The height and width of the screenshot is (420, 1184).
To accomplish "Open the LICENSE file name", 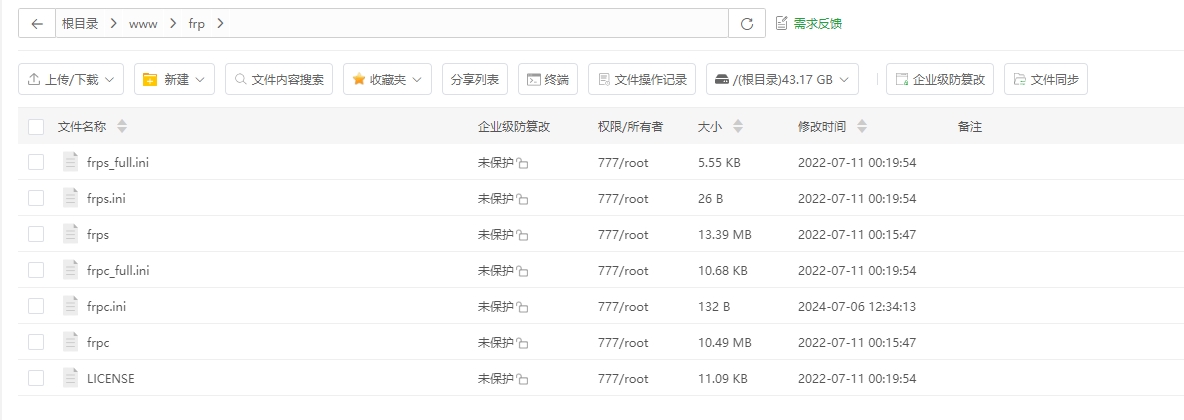I will tap(111, 378).
